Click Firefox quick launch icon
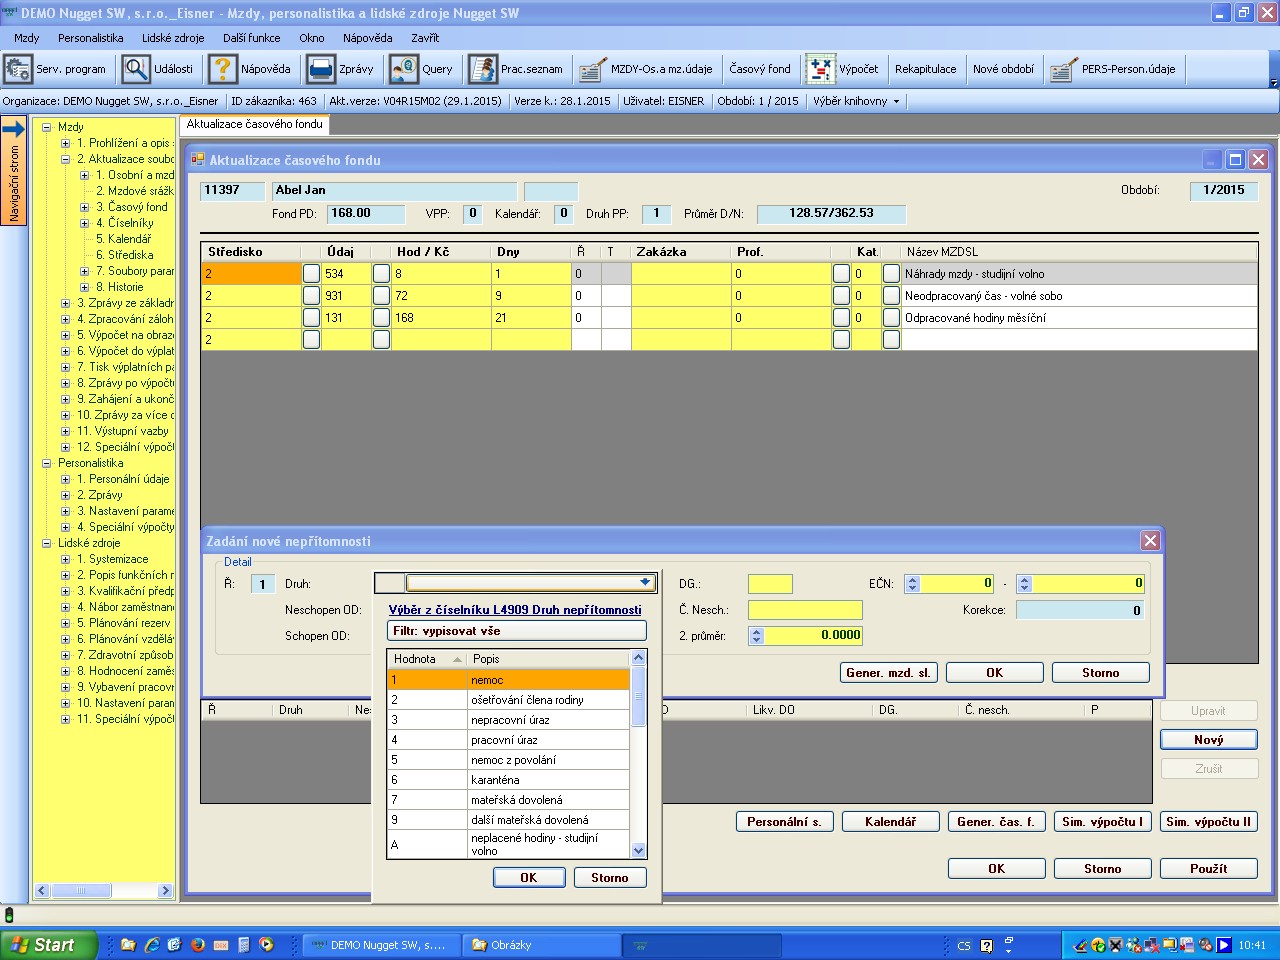 (x=198, y=945)
